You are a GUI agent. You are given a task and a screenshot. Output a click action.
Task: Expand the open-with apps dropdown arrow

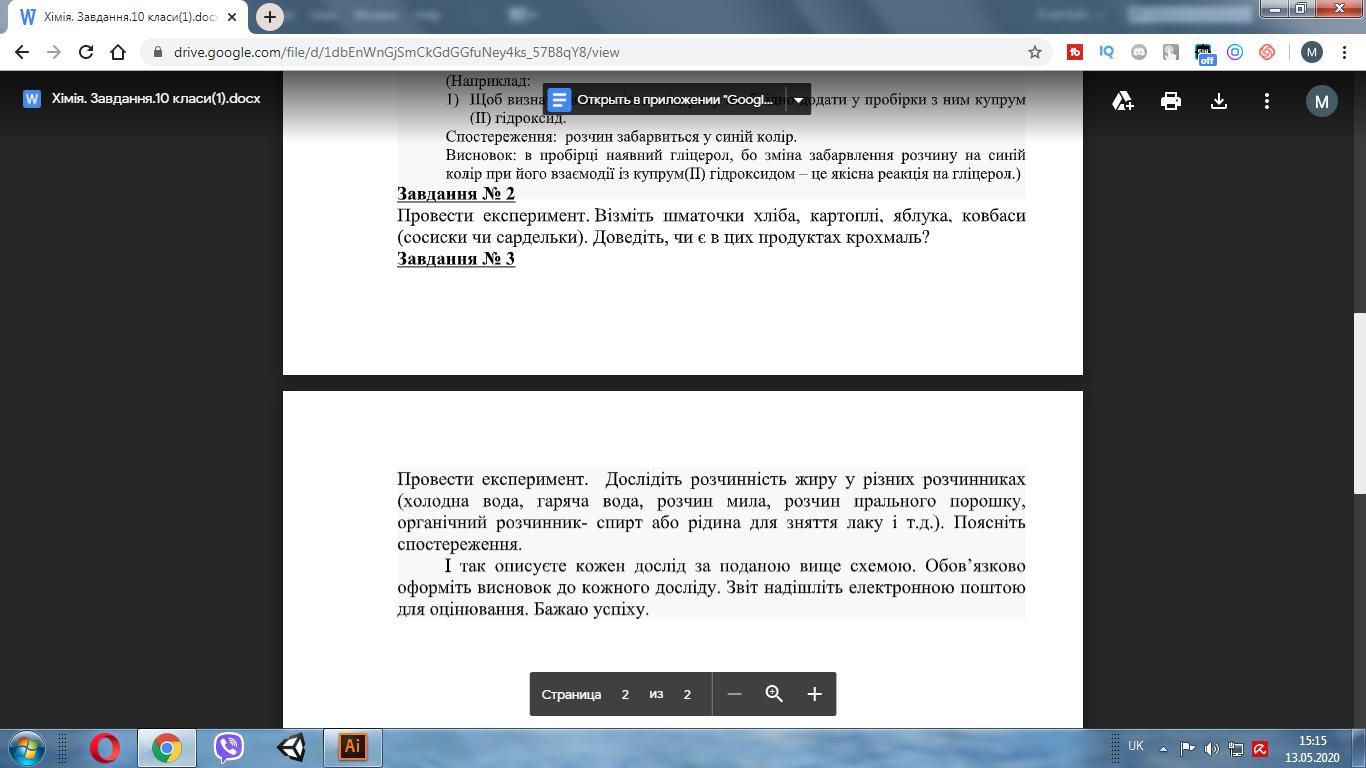pos(798,99)
